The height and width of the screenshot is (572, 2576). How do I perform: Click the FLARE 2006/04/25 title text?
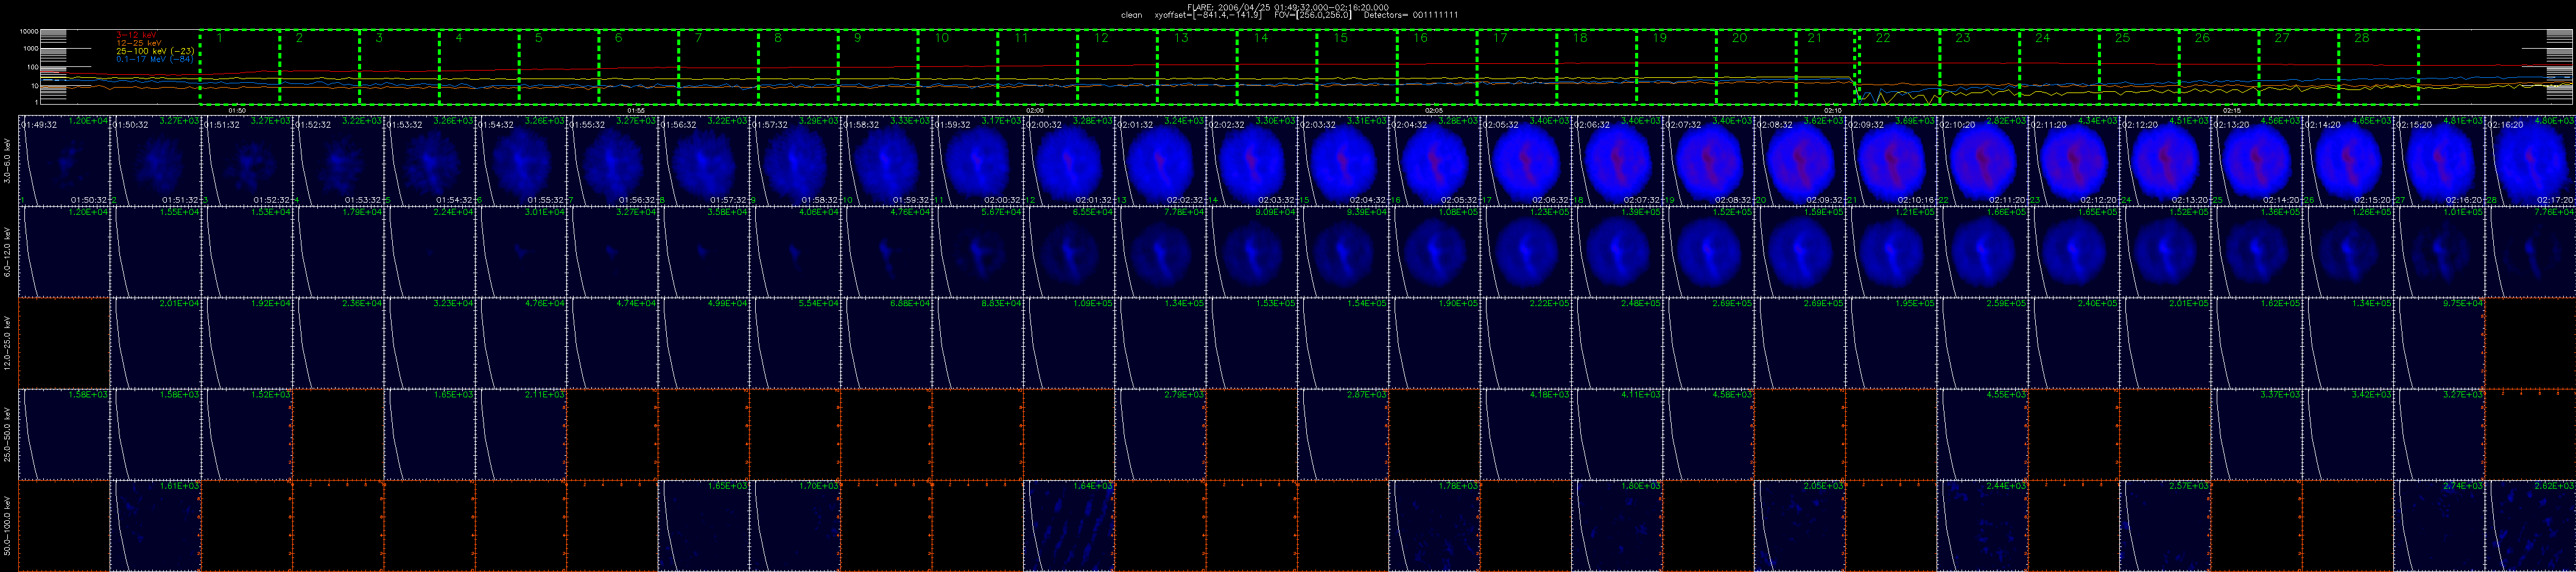pos(1287,7)
